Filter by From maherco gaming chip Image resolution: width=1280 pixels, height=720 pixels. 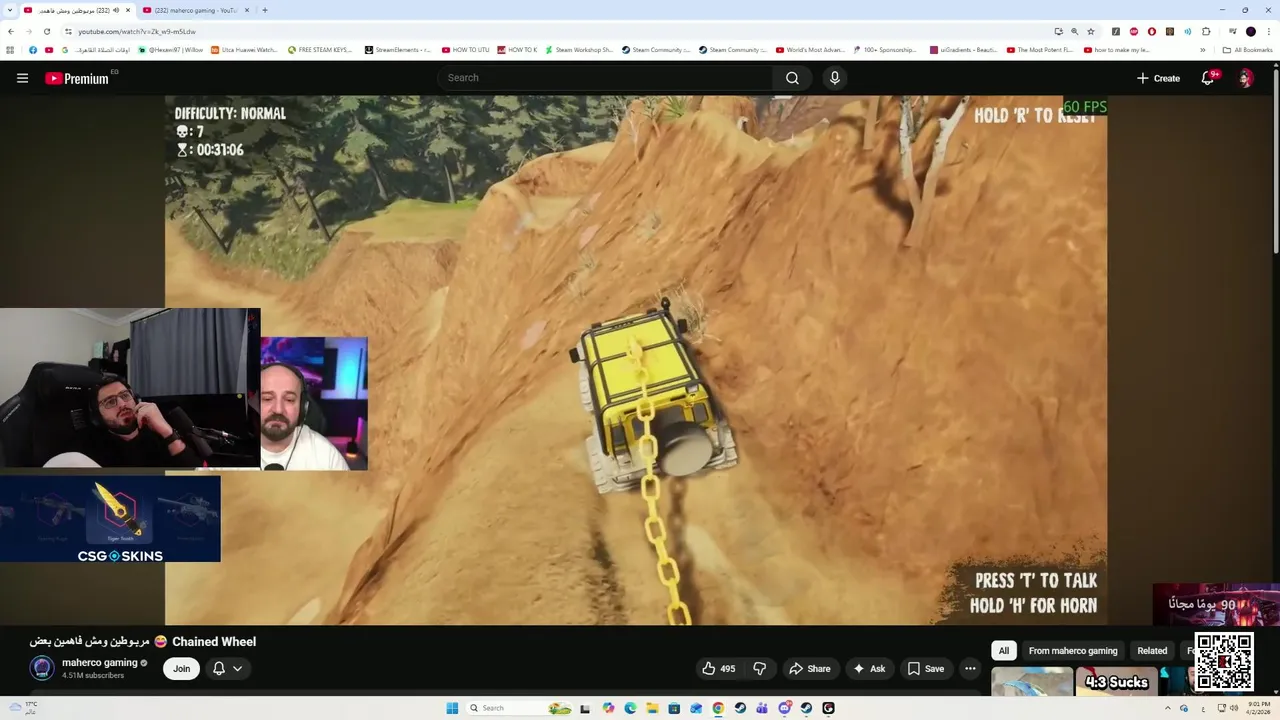(x=1072, y=651)
